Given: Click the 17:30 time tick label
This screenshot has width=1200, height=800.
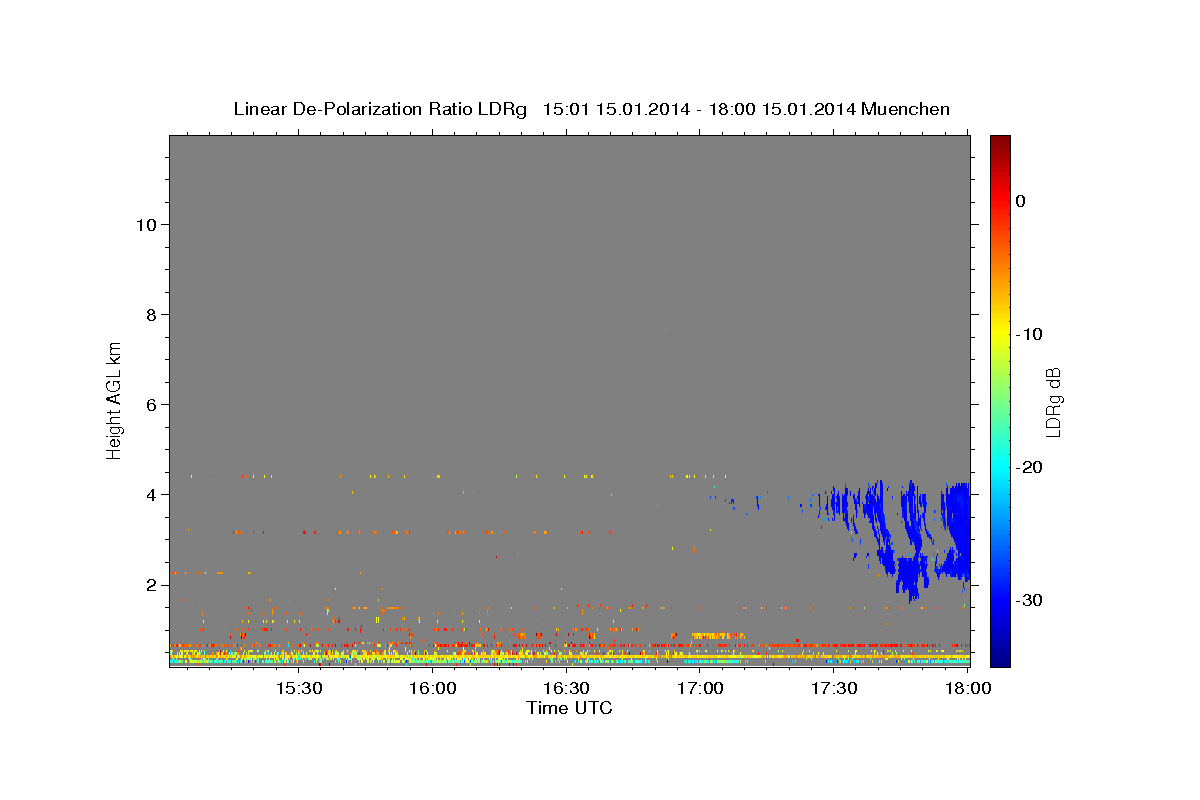Looking at the screenshot, I should [835, 688].
